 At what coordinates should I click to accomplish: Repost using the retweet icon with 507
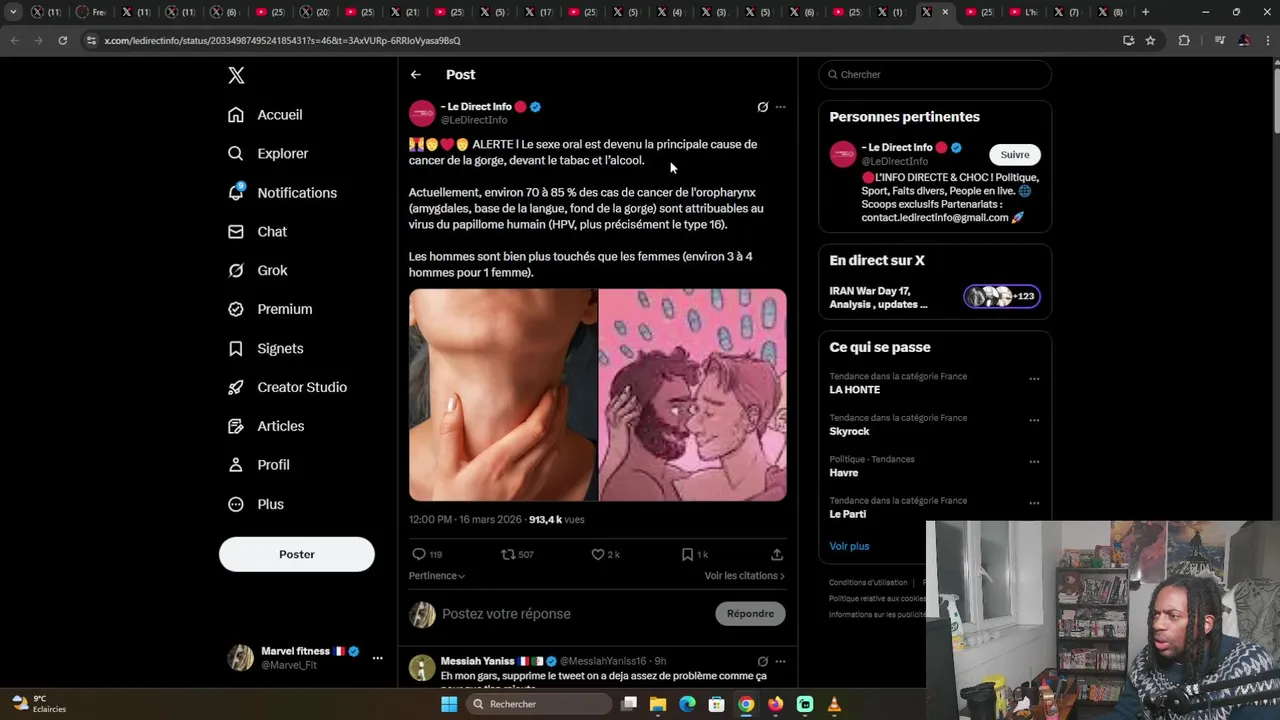click(x=517, y=554)
